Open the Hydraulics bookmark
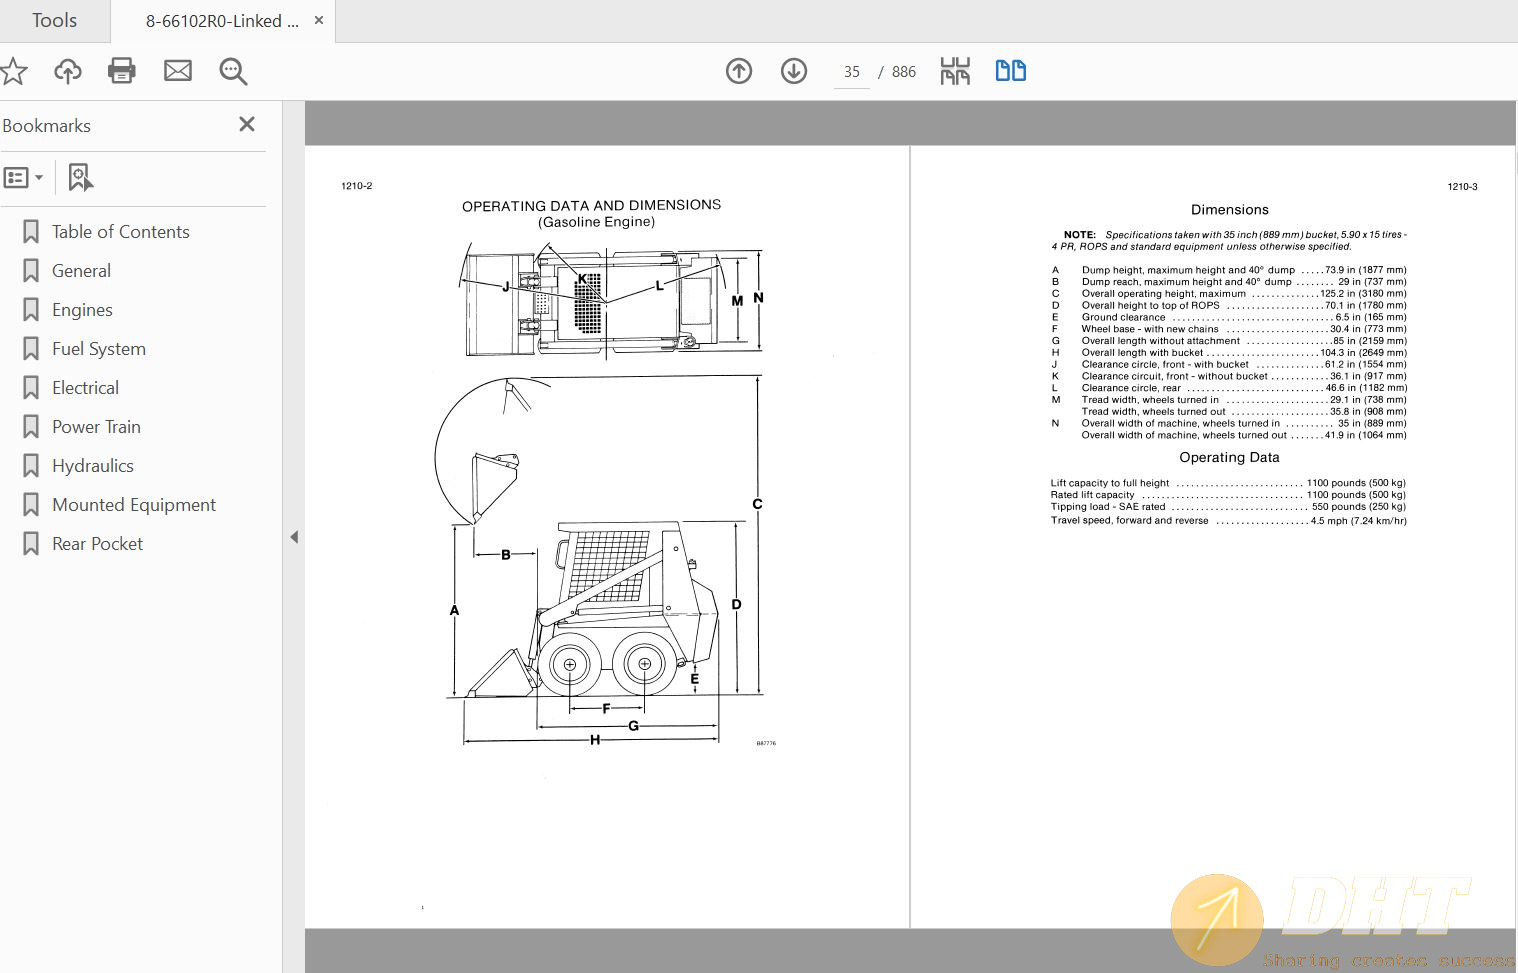 tap(92, 465)
